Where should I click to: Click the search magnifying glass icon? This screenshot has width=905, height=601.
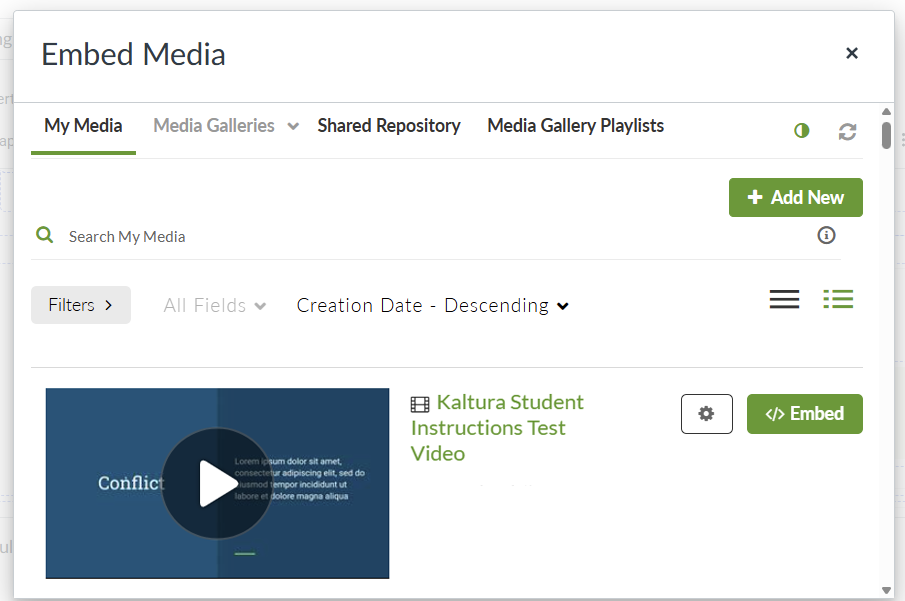[x=44, y=235]
